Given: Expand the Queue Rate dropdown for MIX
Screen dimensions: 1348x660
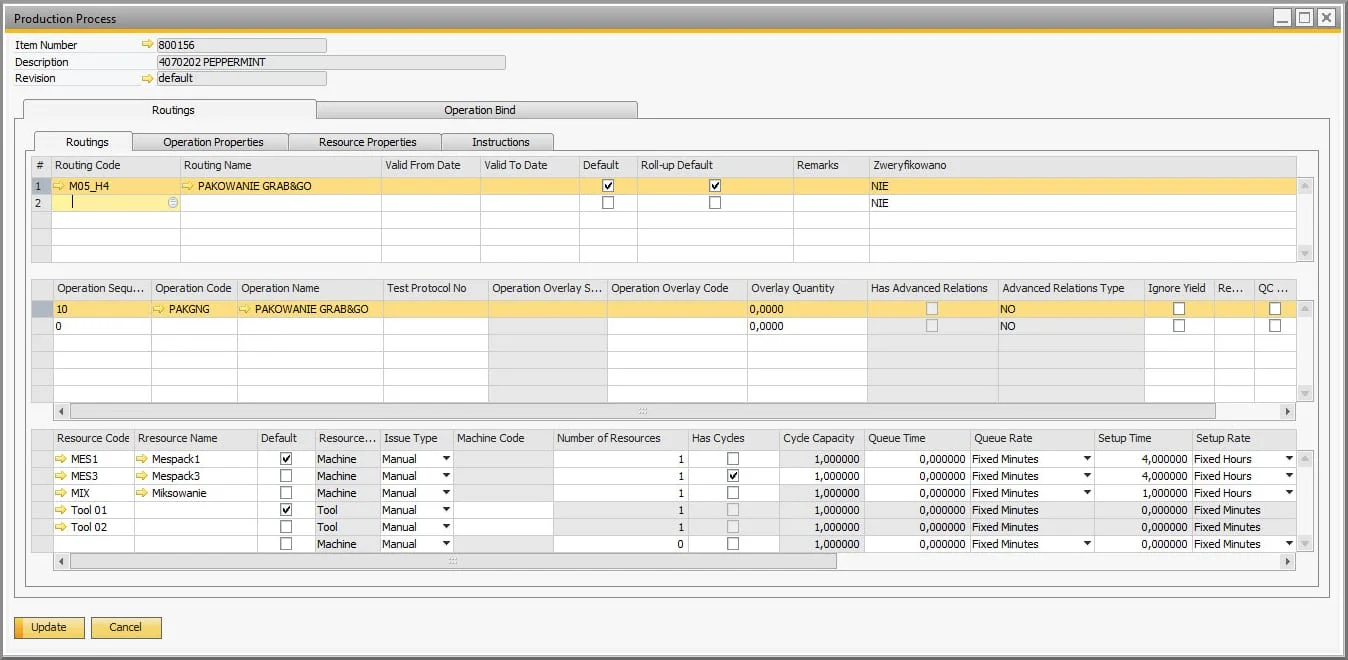Looking at the screenshot, I should (1087, 493).
